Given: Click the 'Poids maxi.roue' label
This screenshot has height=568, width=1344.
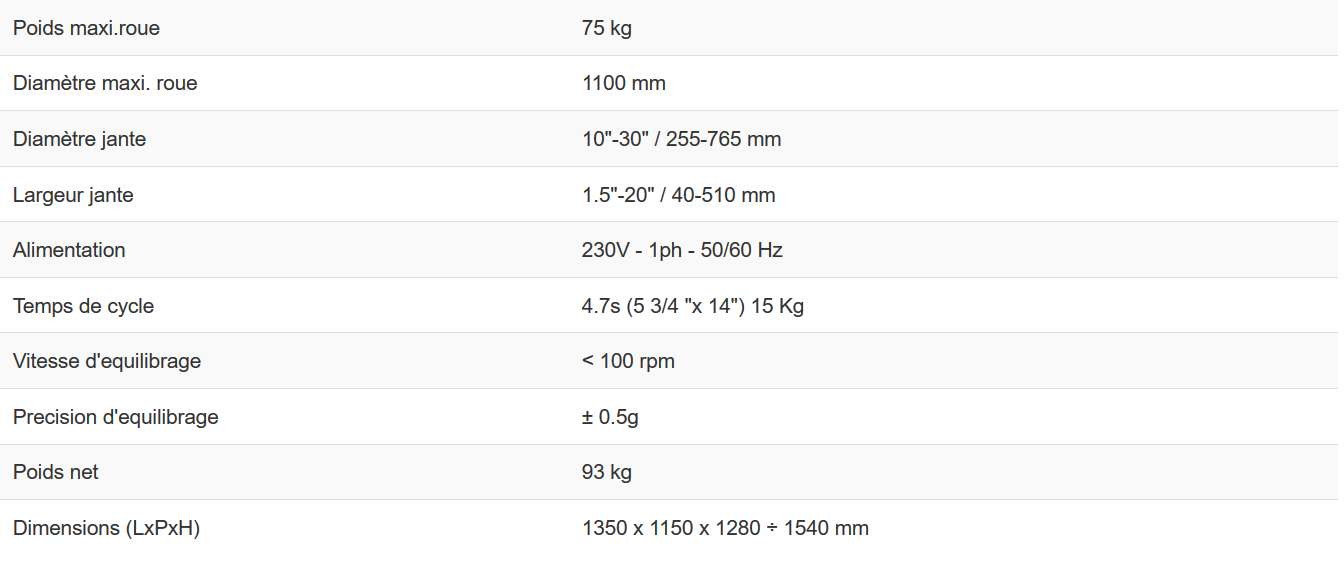Looking at the screenshot, I should [86, 28].
